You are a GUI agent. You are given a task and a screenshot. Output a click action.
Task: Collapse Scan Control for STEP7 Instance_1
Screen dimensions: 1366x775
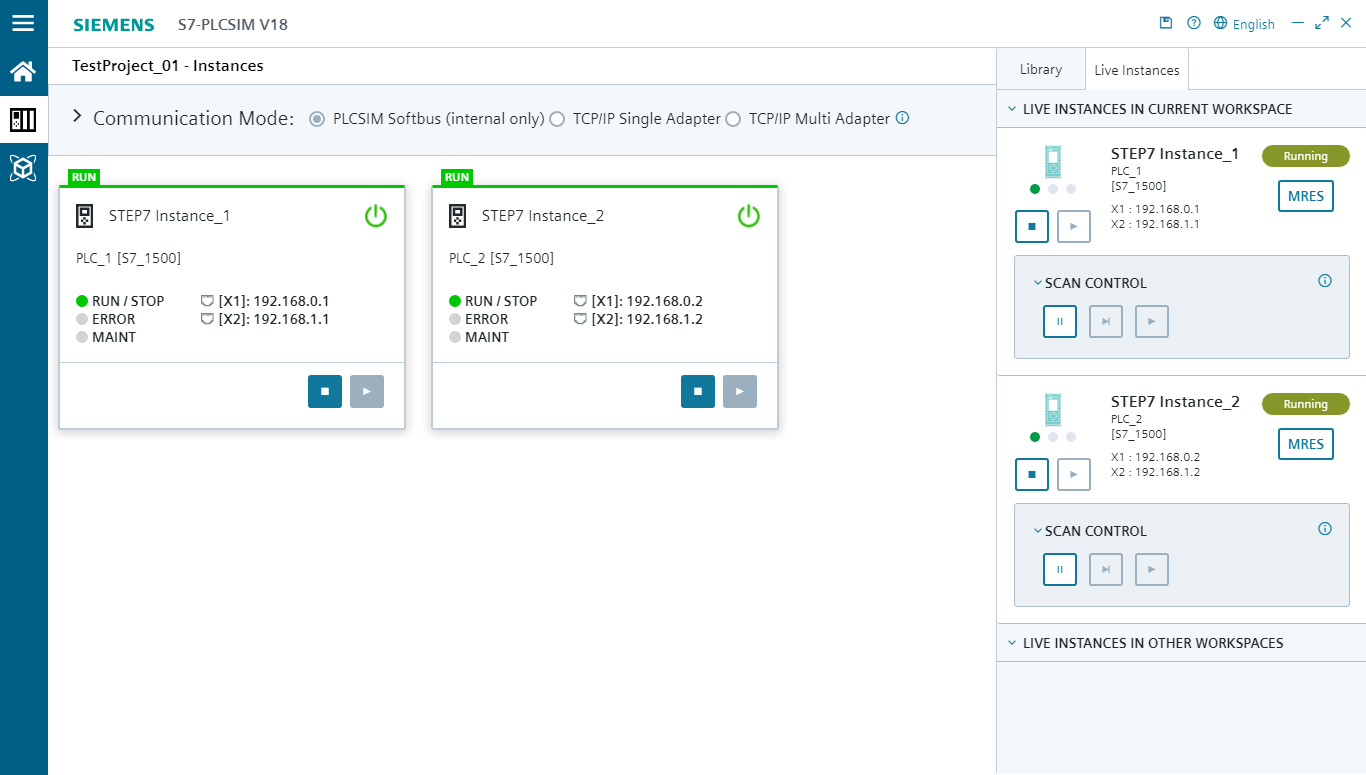point(1038,283)
